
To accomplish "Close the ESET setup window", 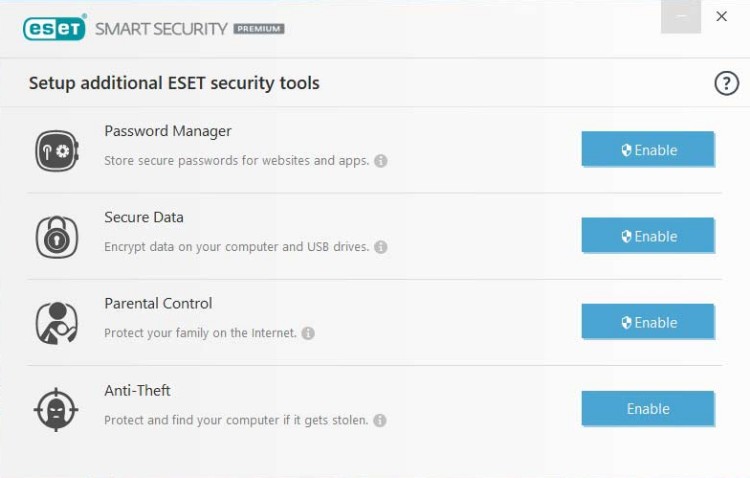I will click(721, 16).
